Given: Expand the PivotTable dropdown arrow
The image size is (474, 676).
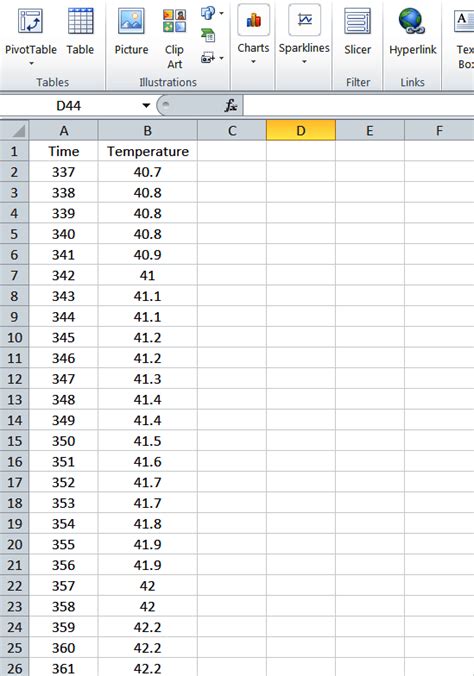Looking at the screenshot, I should [31, 63].
